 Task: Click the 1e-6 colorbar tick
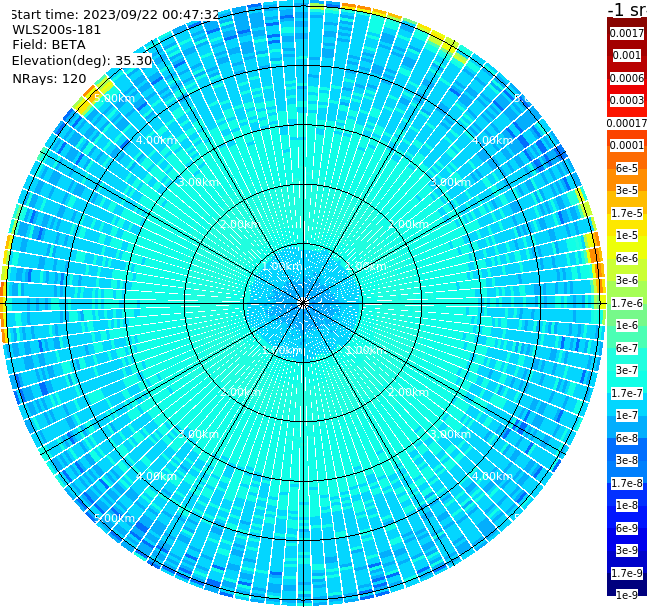click(627, 325)
